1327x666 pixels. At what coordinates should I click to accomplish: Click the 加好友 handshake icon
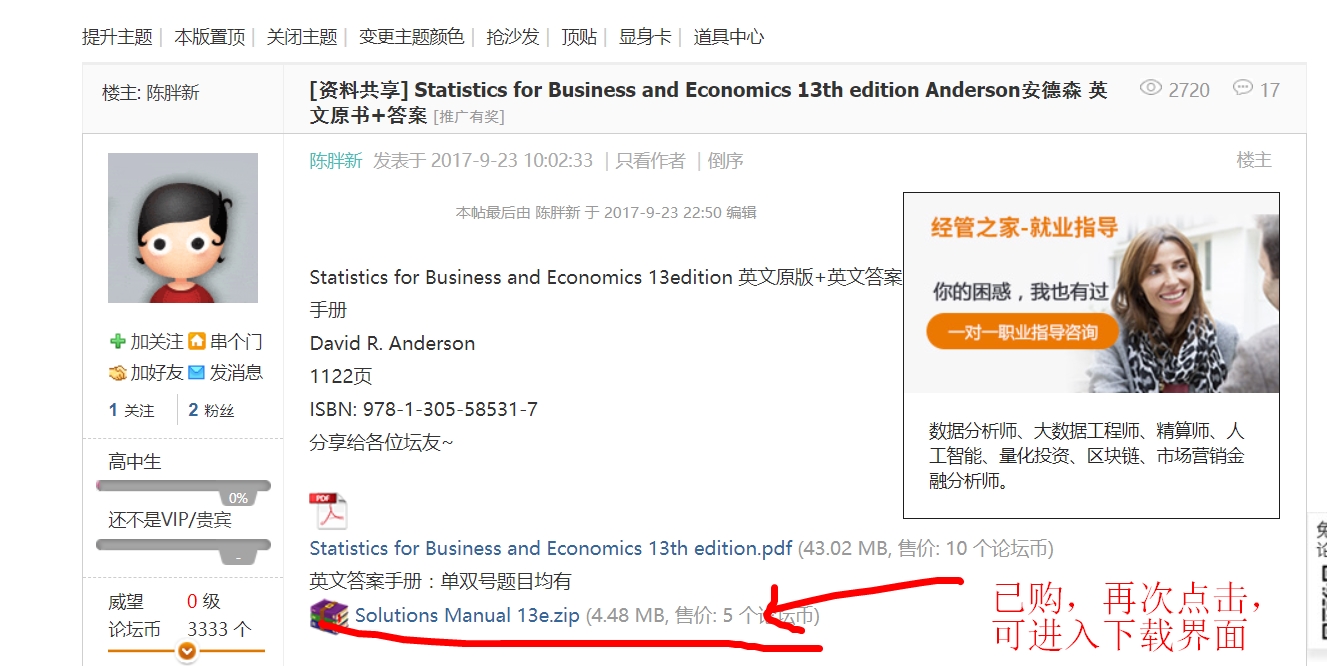click(118, 373)
